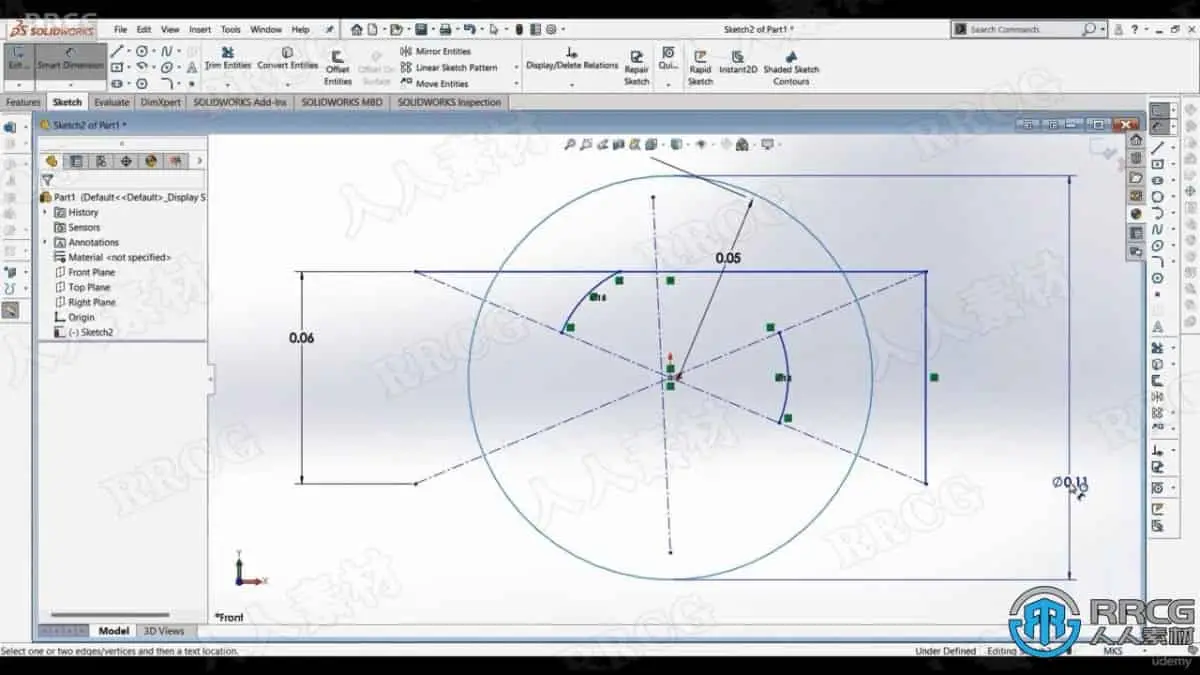Screen dimensions: 1200x675
Task: Open Convert Entities dropdown arrow
Action: [x=287, y=84]
